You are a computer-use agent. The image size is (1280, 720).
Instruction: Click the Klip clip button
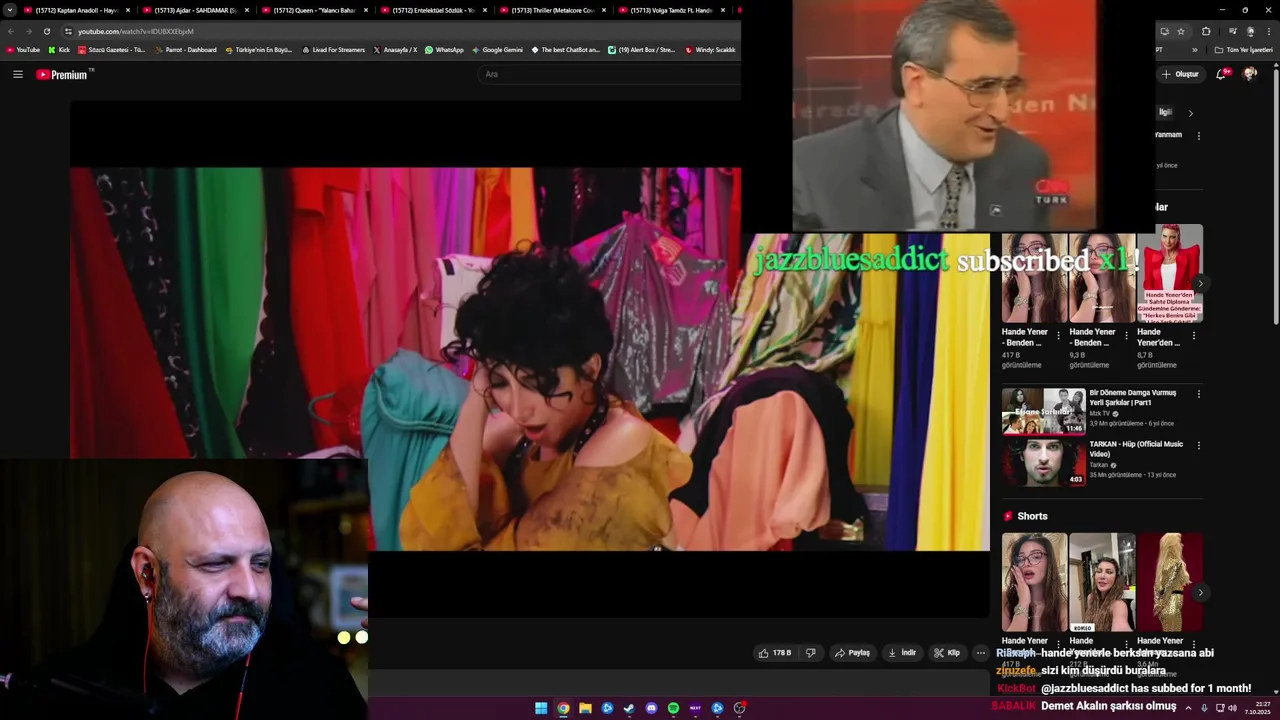[947, 653]
